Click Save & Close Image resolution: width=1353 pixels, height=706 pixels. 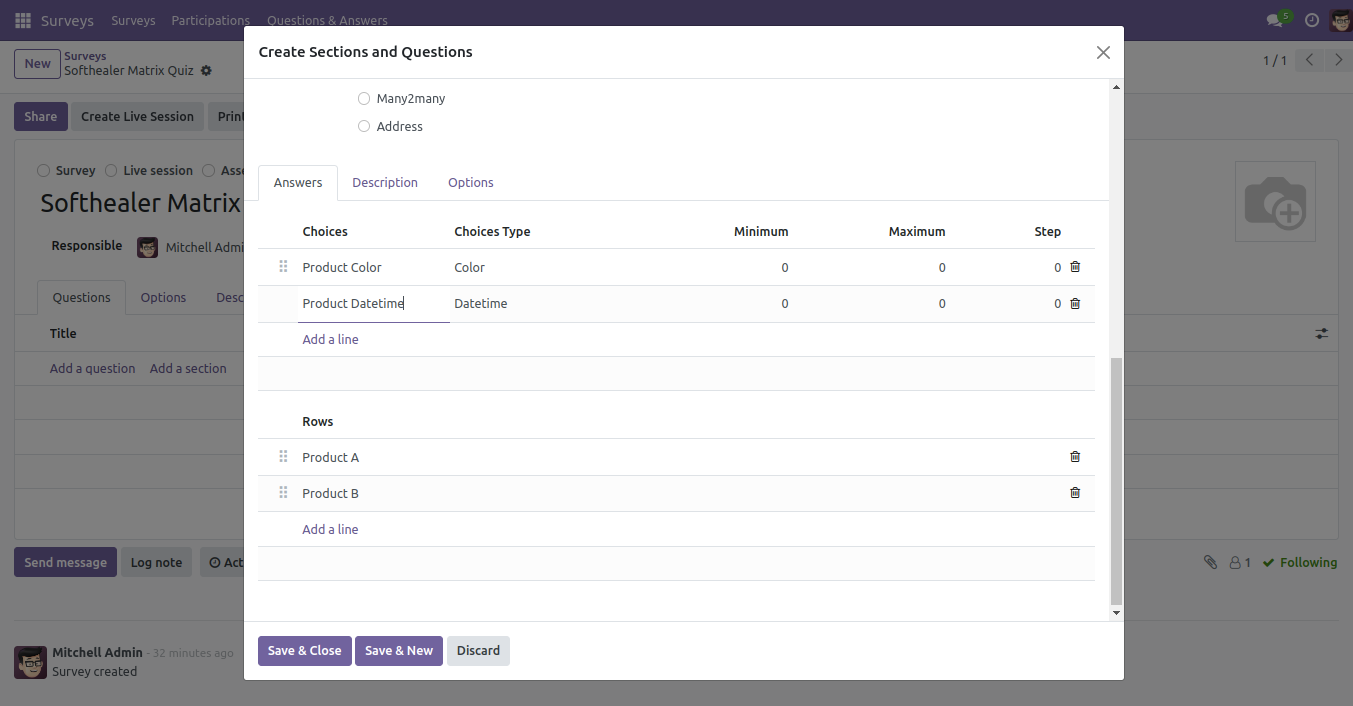point(305,651)
